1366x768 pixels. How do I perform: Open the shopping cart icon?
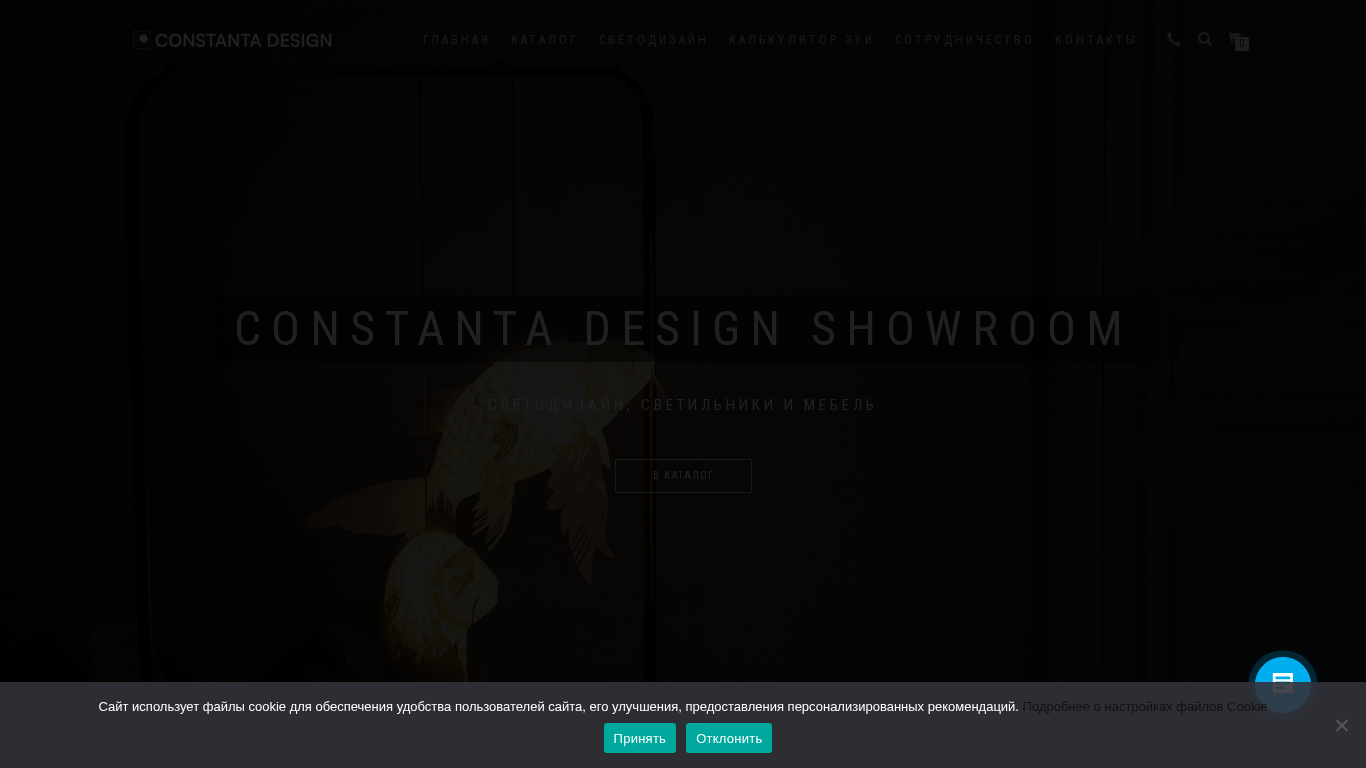point(1237,40)
